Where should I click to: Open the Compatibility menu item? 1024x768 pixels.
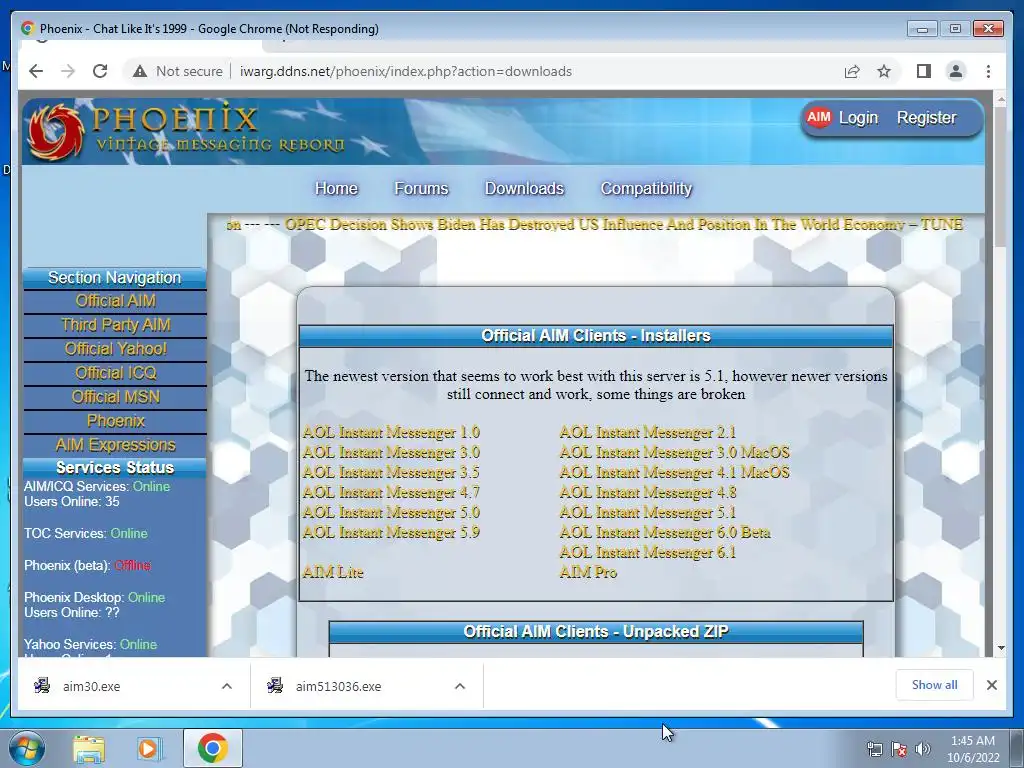click(647, 188)
